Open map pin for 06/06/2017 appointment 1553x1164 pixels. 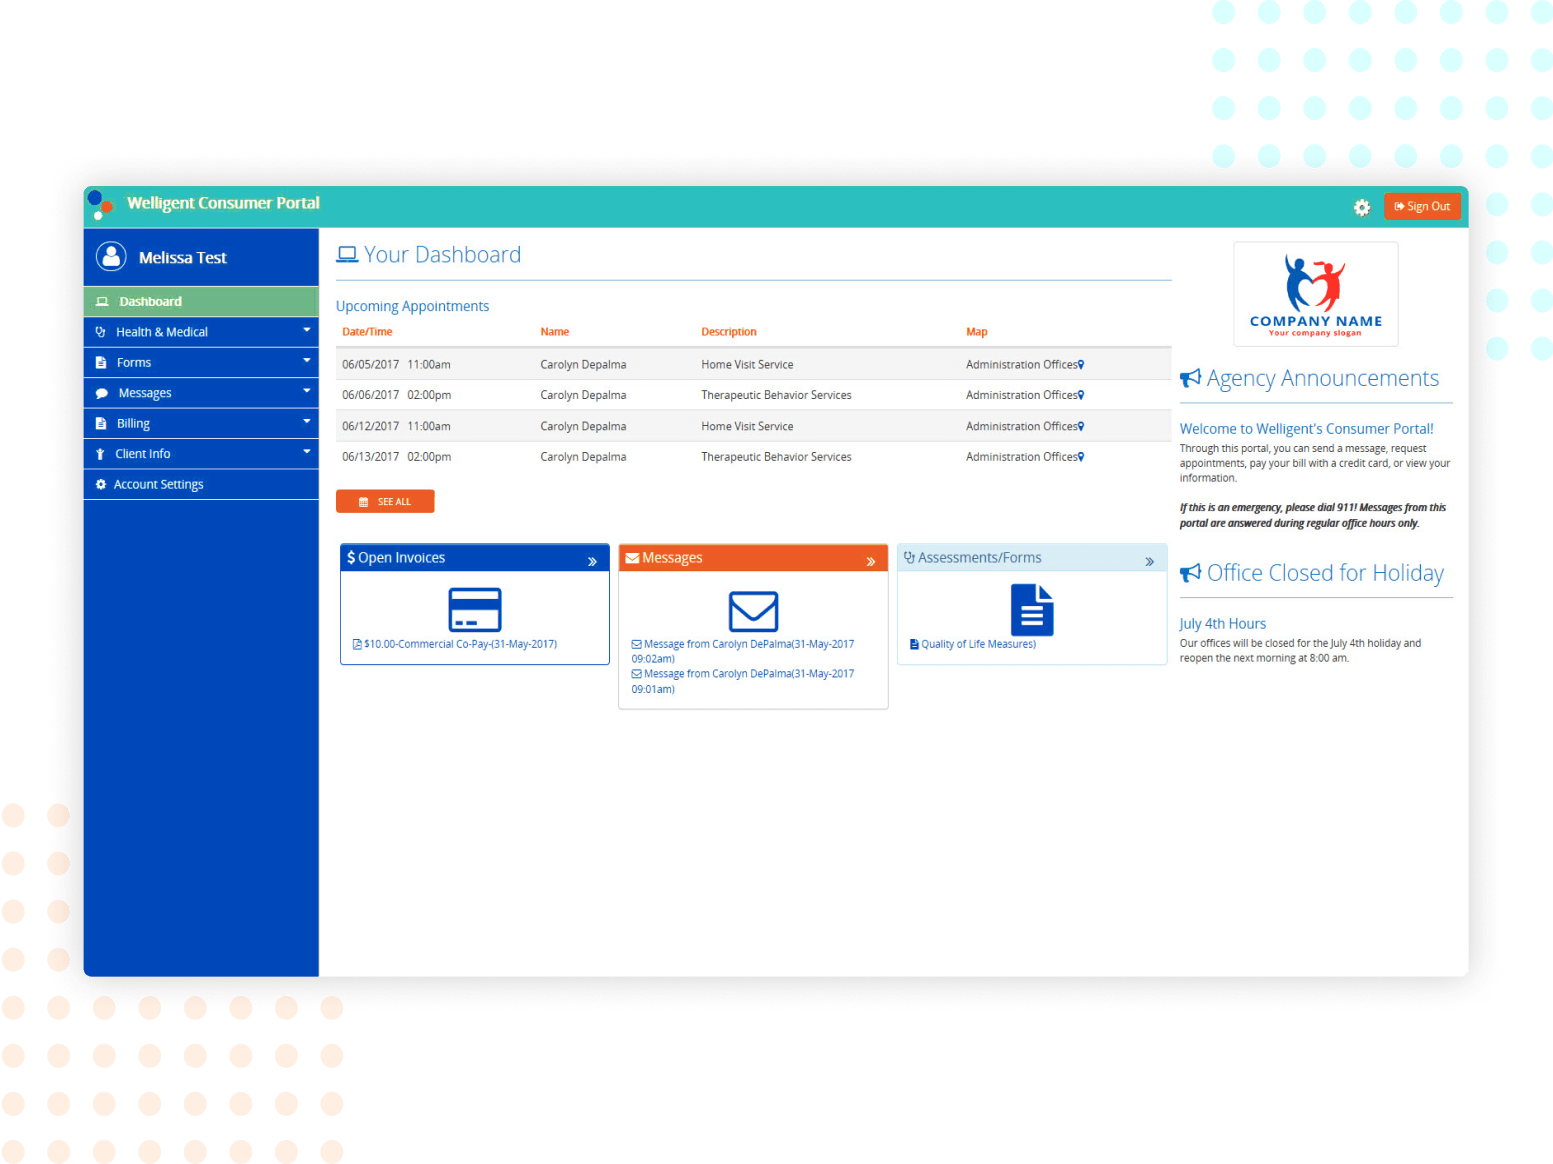[x=1081, y=395]
